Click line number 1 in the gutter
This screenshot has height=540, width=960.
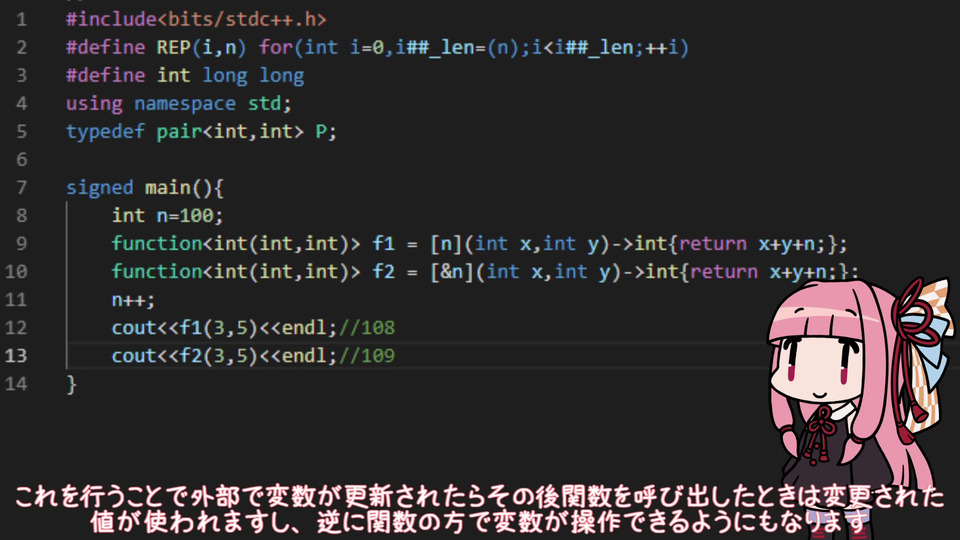tap(21, 20)
